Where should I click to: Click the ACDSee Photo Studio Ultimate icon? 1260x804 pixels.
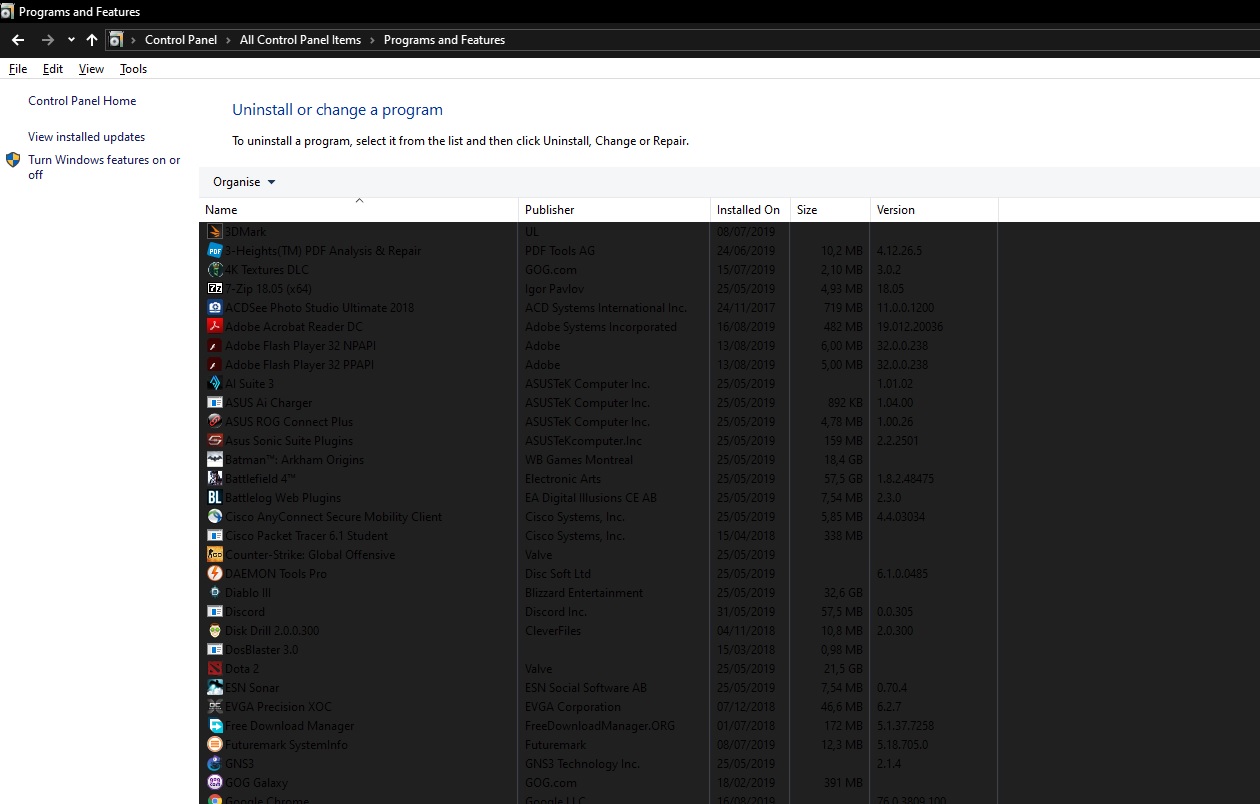215,307
